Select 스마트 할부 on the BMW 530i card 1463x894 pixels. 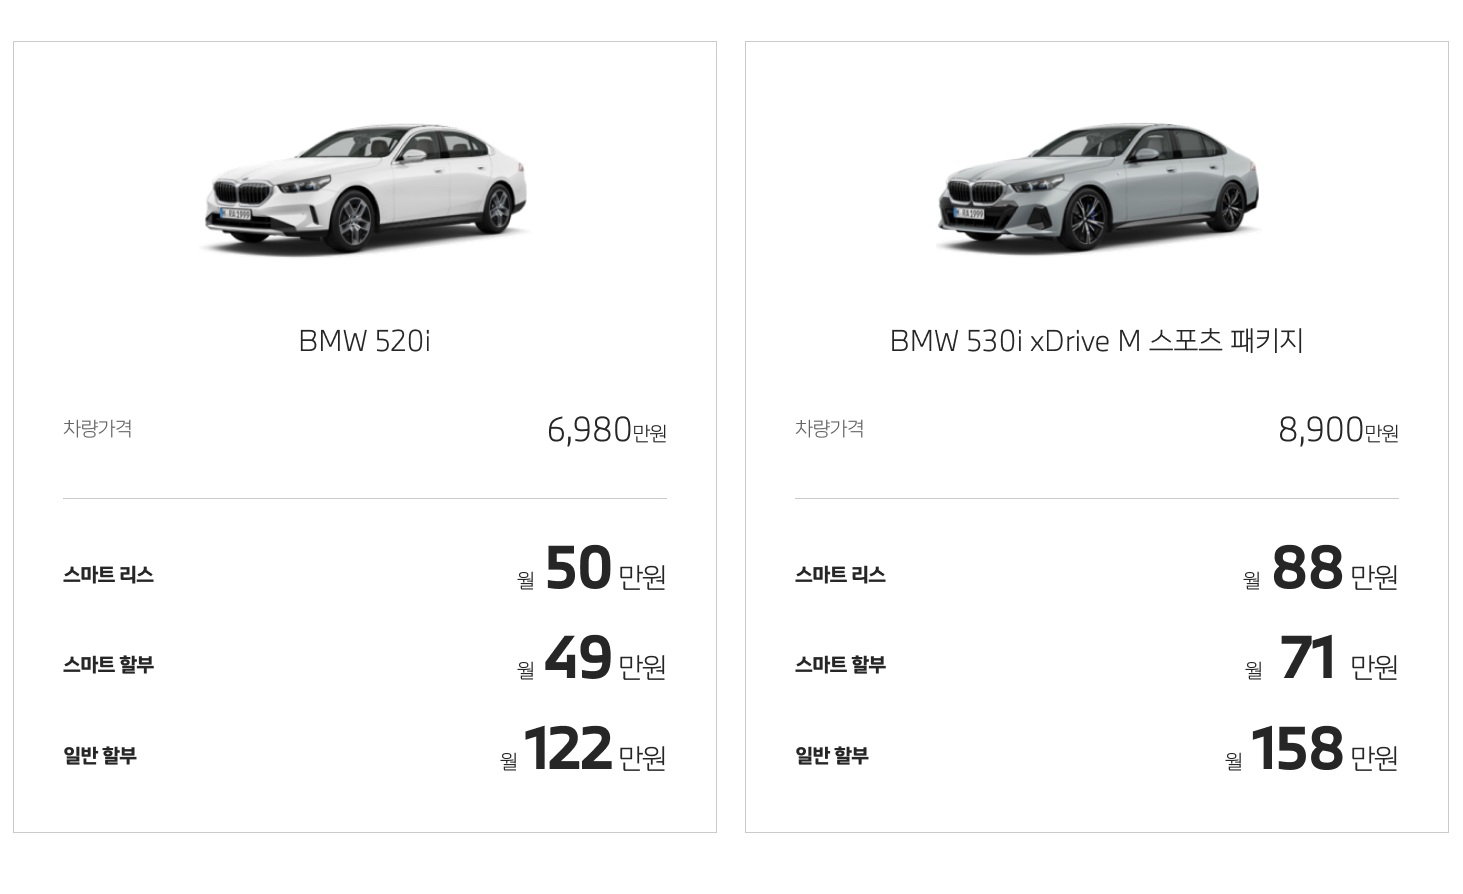click(x=840, y=665)
